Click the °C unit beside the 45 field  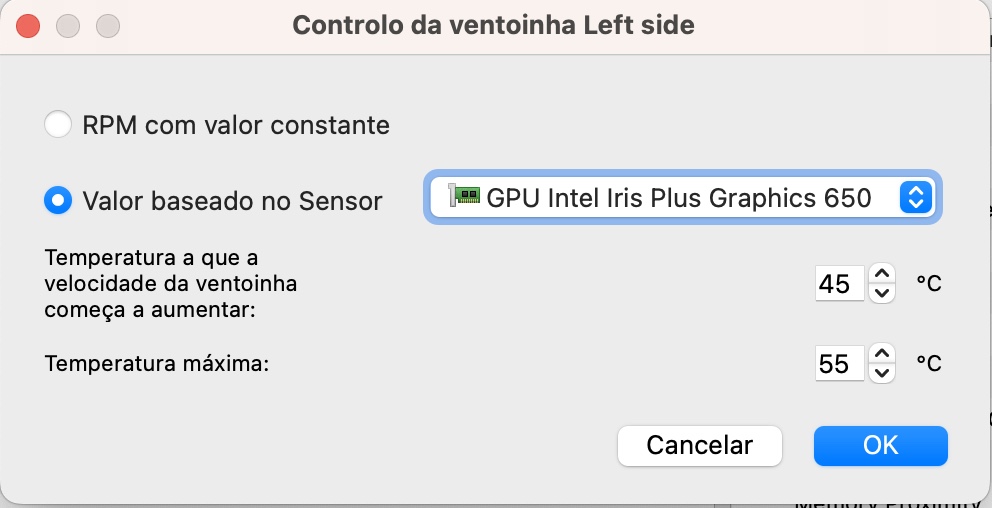pos(929,284)
